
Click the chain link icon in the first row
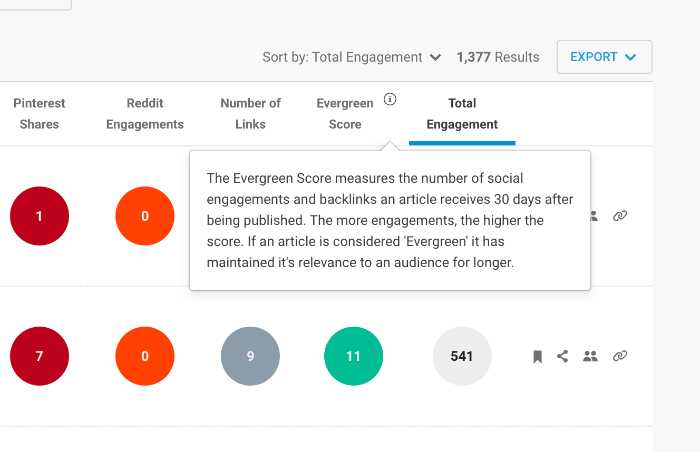(620, 216)
